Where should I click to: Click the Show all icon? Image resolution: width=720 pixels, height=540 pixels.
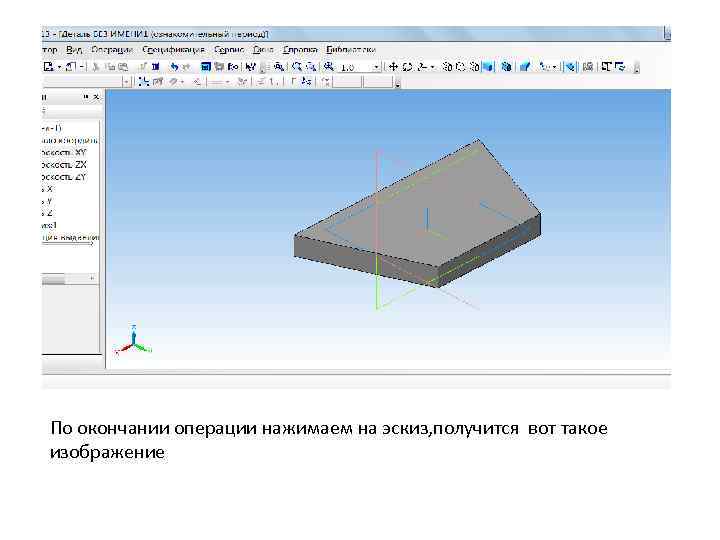pos(588,67)
